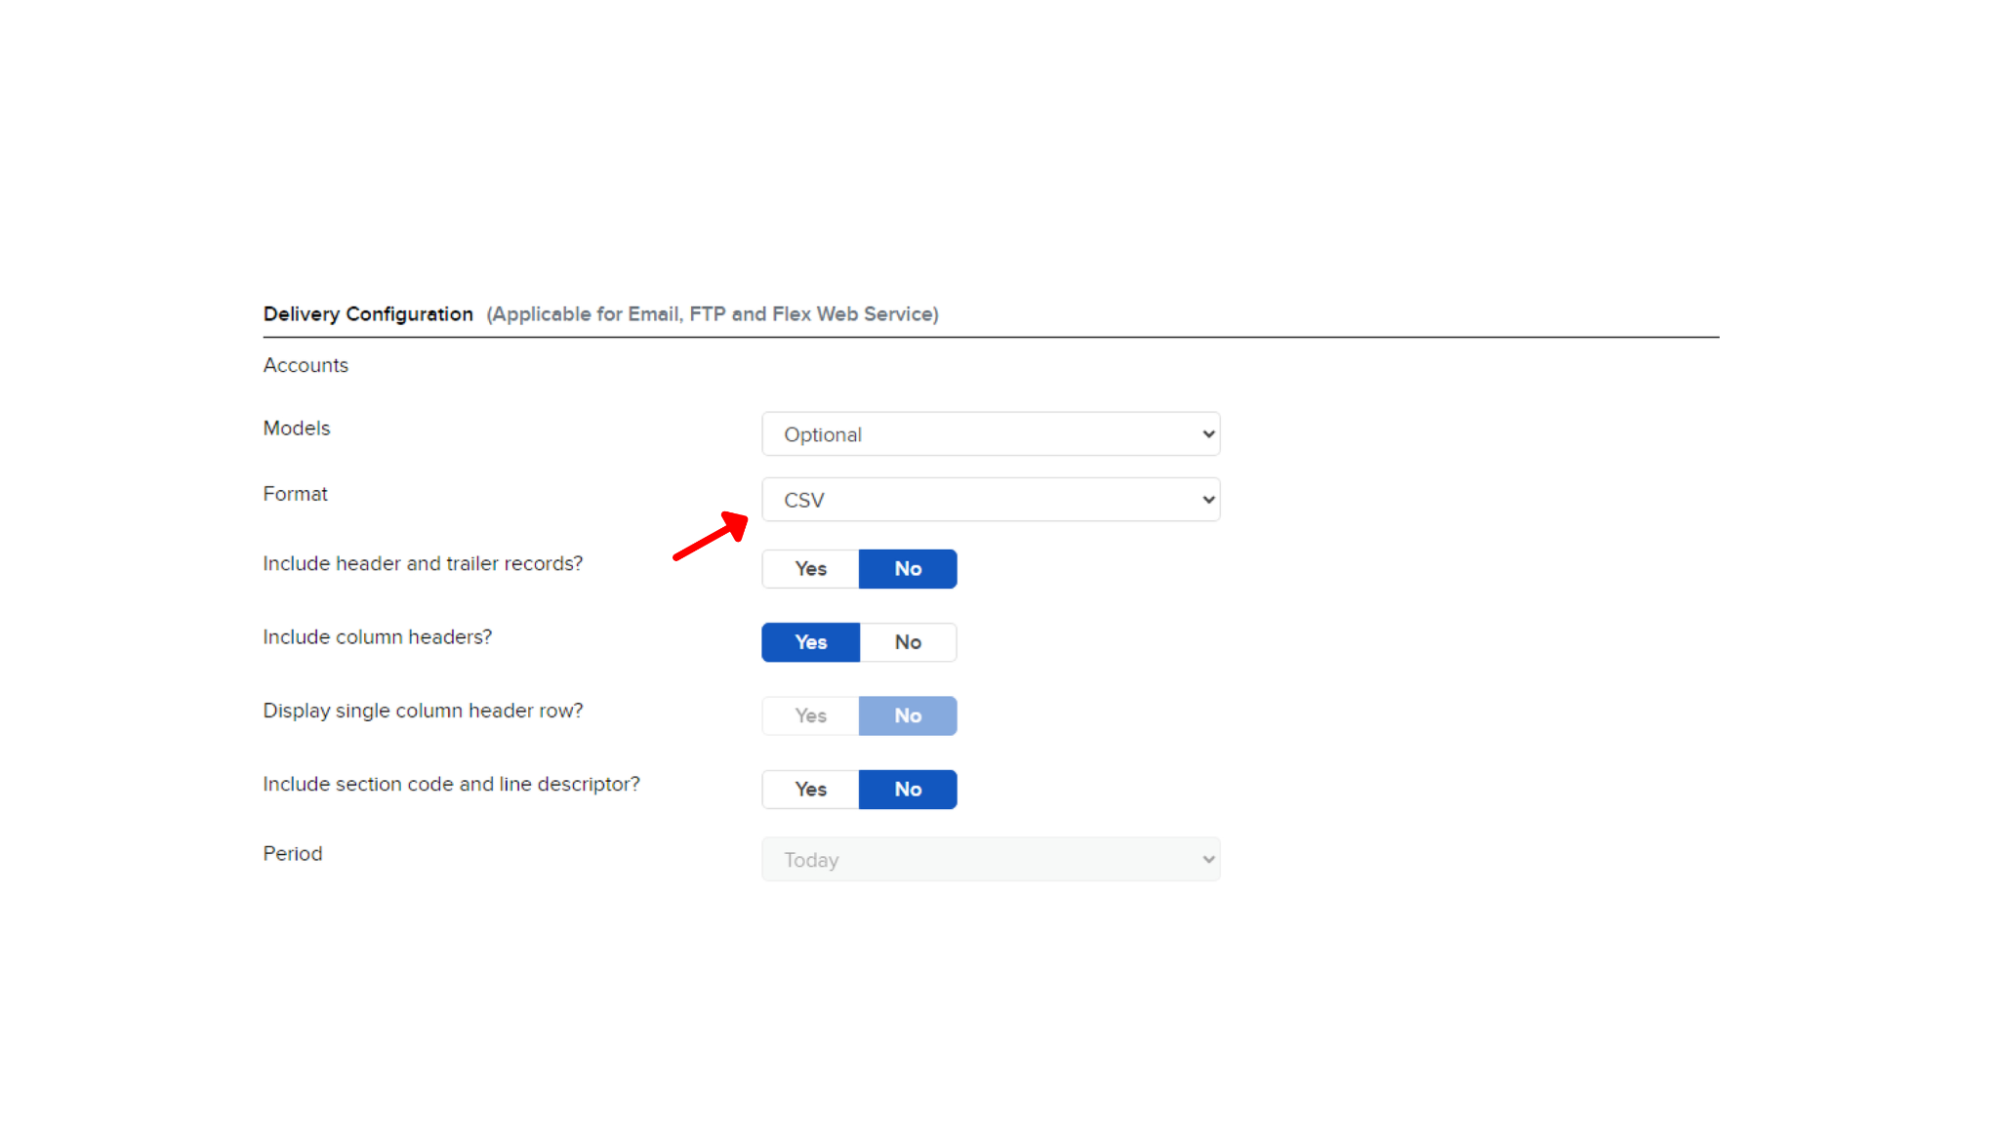Viewport: 1999px width, 1125px height.
Task: Click the Accounts label
Action: [305, 365]
